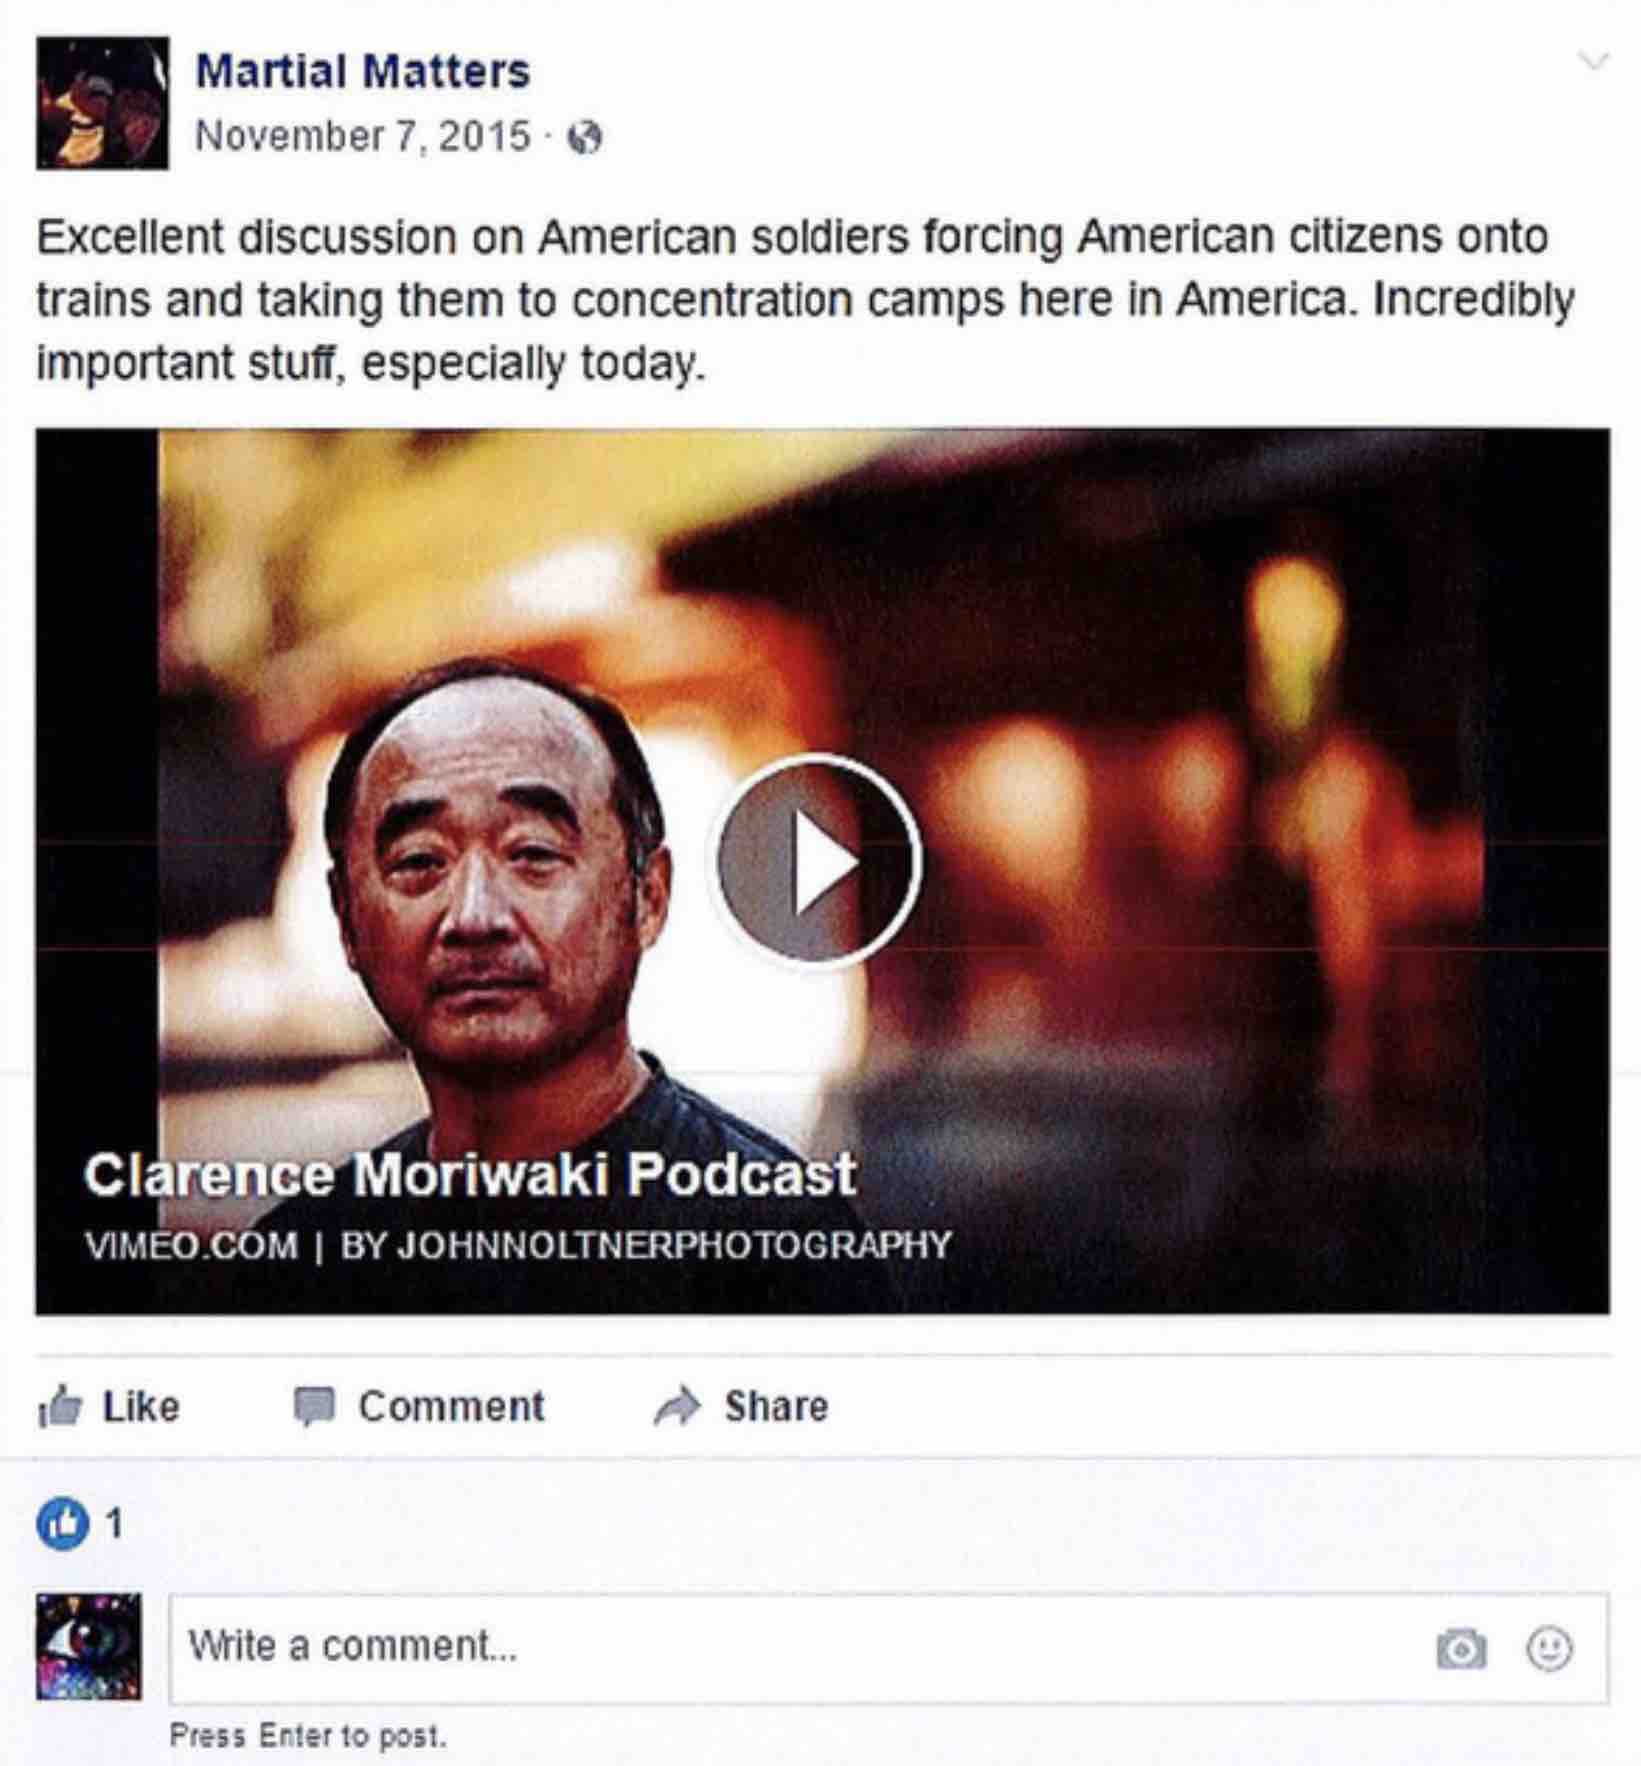The width and height of the screenshot is (1641, 1766).
Task: Click the Comment speech bubble icon
Action: coord(313,1406)
